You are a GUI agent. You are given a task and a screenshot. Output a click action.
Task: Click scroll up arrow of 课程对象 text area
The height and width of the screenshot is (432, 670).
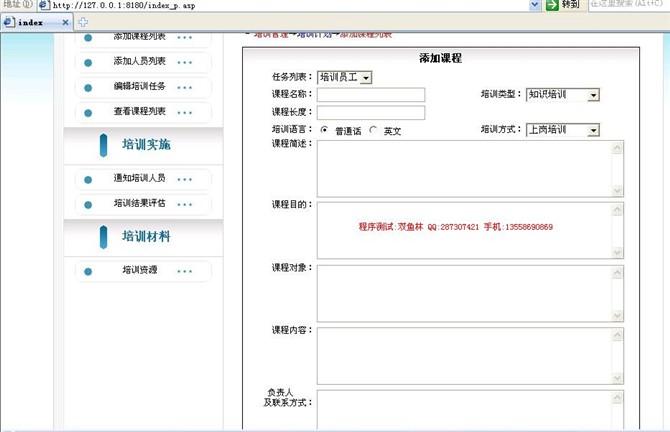[x=617, y=273]
